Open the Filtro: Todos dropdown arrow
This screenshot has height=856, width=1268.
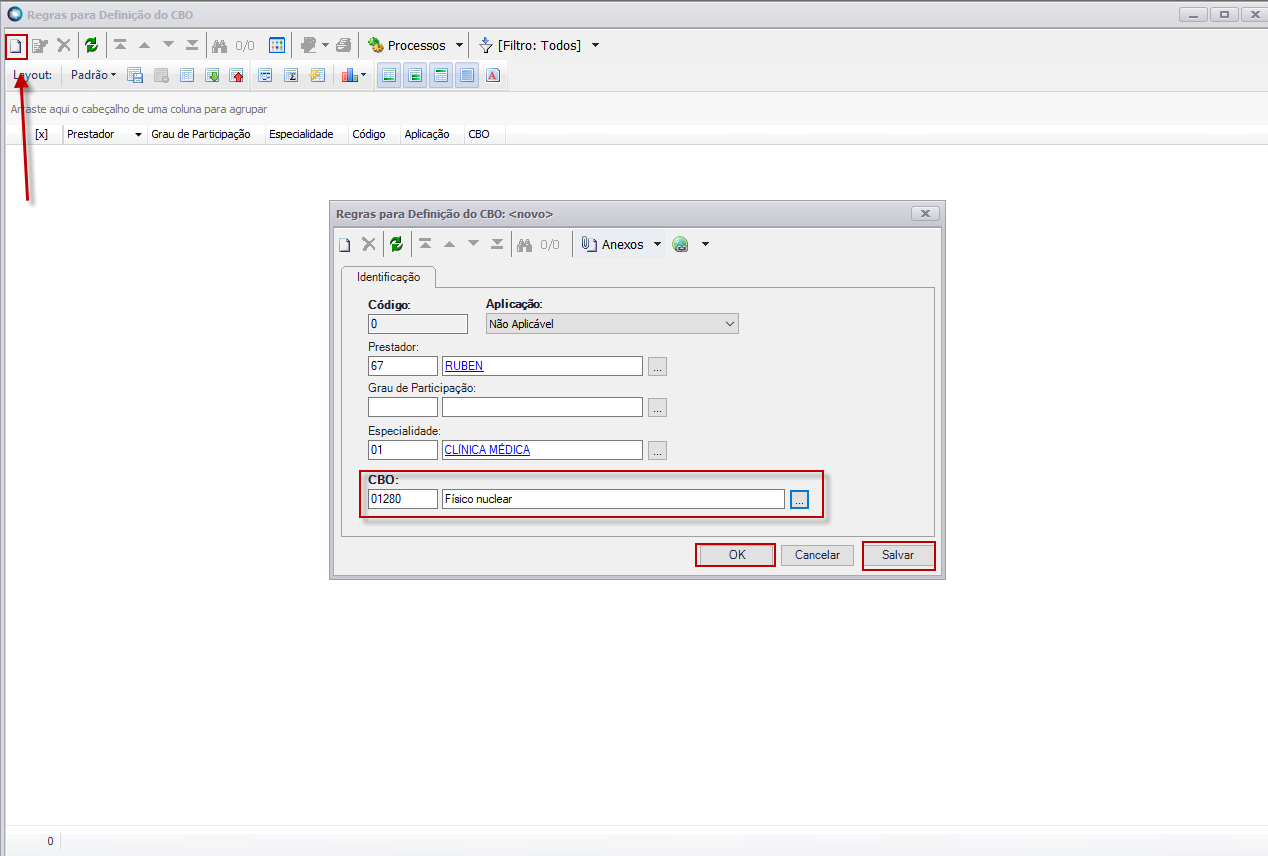click(595, 46)
